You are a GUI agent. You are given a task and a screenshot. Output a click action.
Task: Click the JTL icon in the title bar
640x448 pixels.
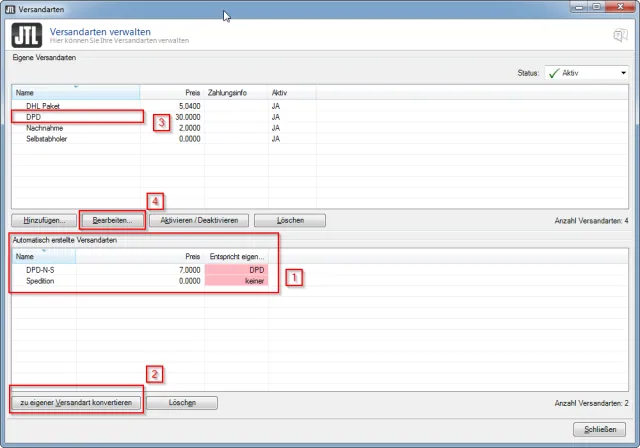click(10, 9)
